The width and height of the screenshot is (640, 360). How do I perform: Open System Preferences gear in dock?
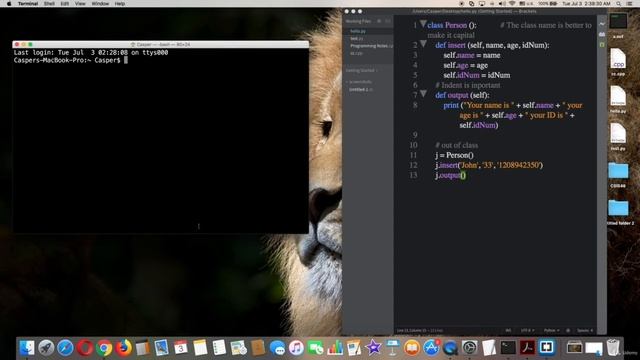click(469, 348)
